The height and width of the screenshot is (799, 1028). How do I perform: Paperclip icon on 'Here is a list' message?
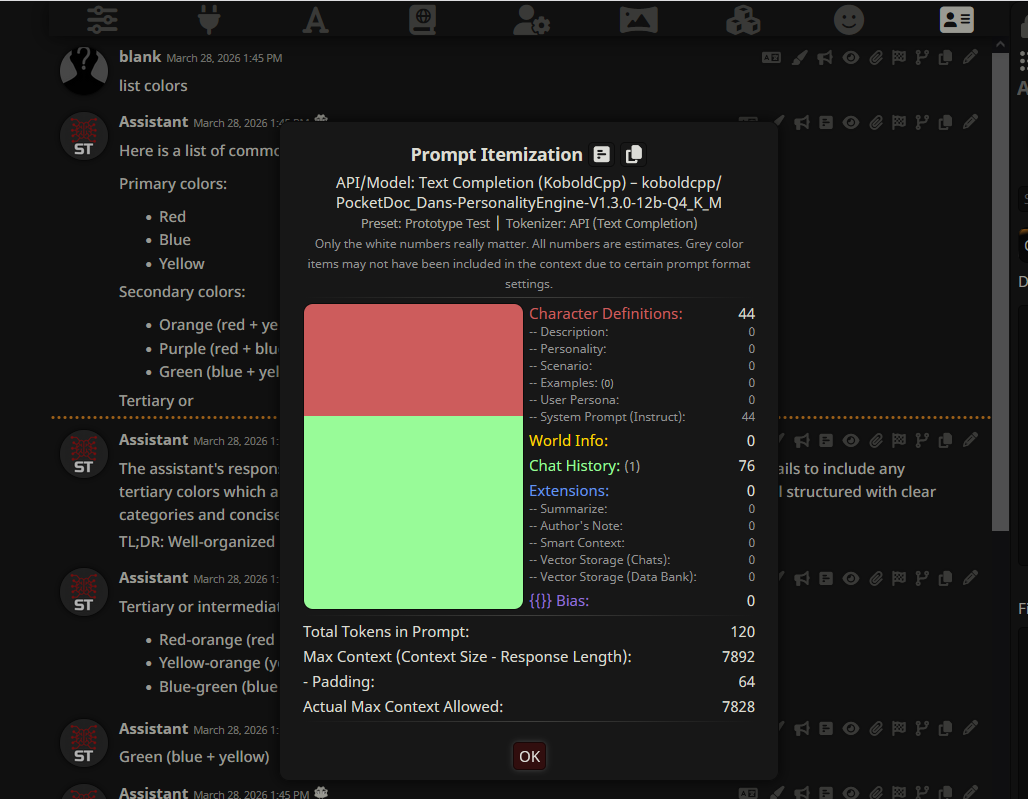pos(876,123)
